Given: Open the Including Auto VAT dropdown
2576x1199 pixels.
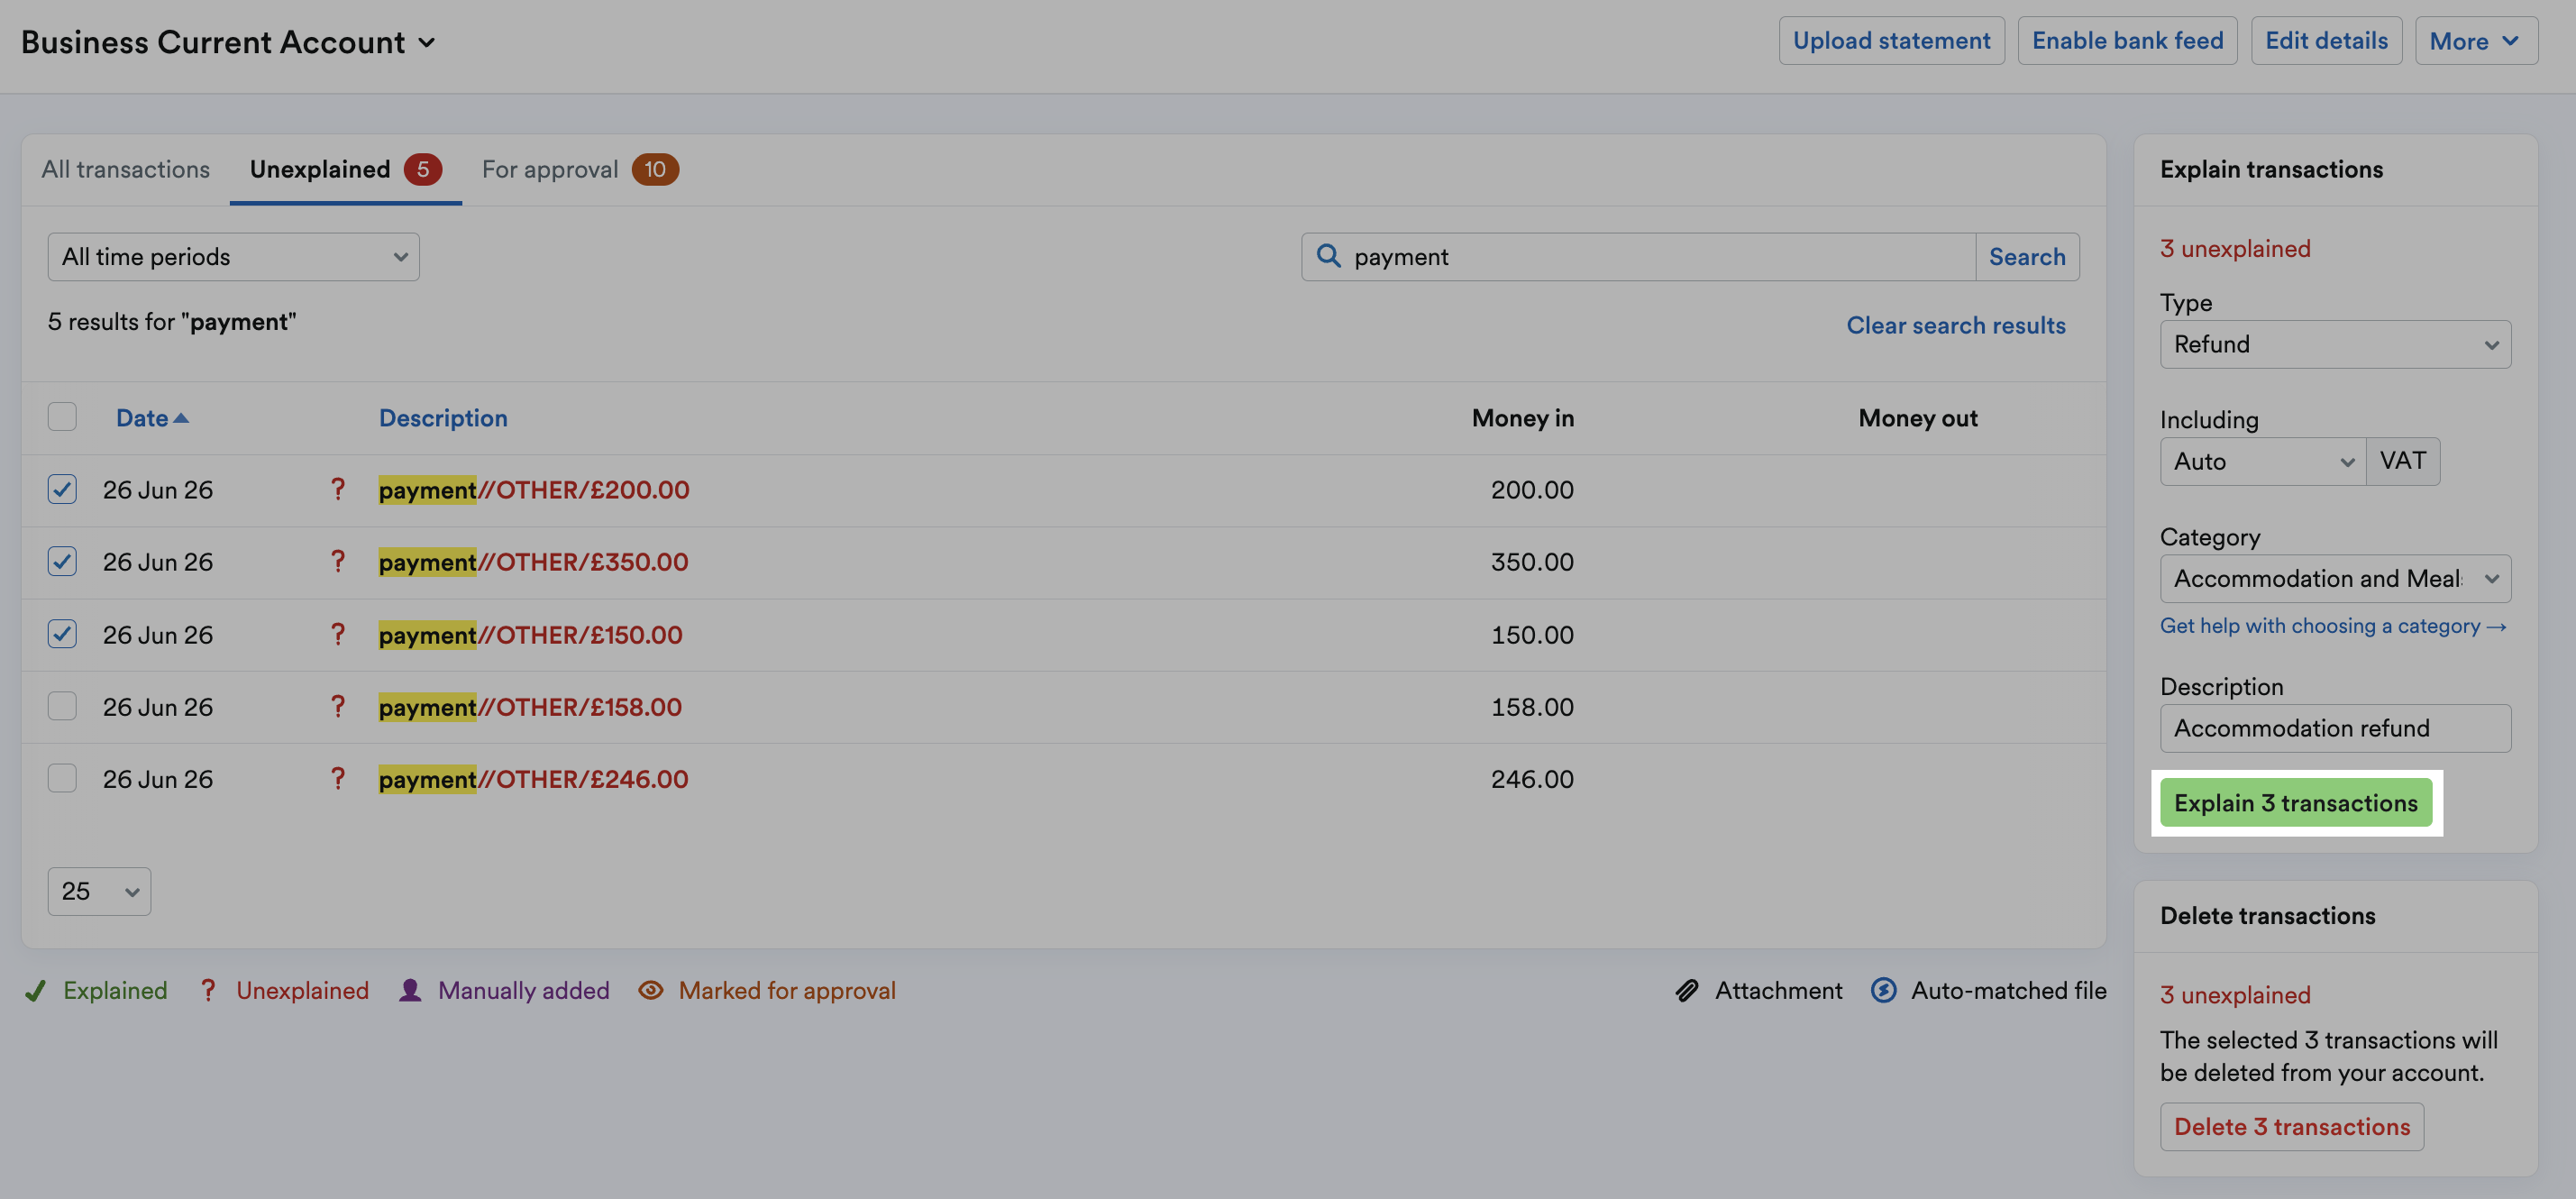Looking at the screenshot, I should (x=2262, y=461).
